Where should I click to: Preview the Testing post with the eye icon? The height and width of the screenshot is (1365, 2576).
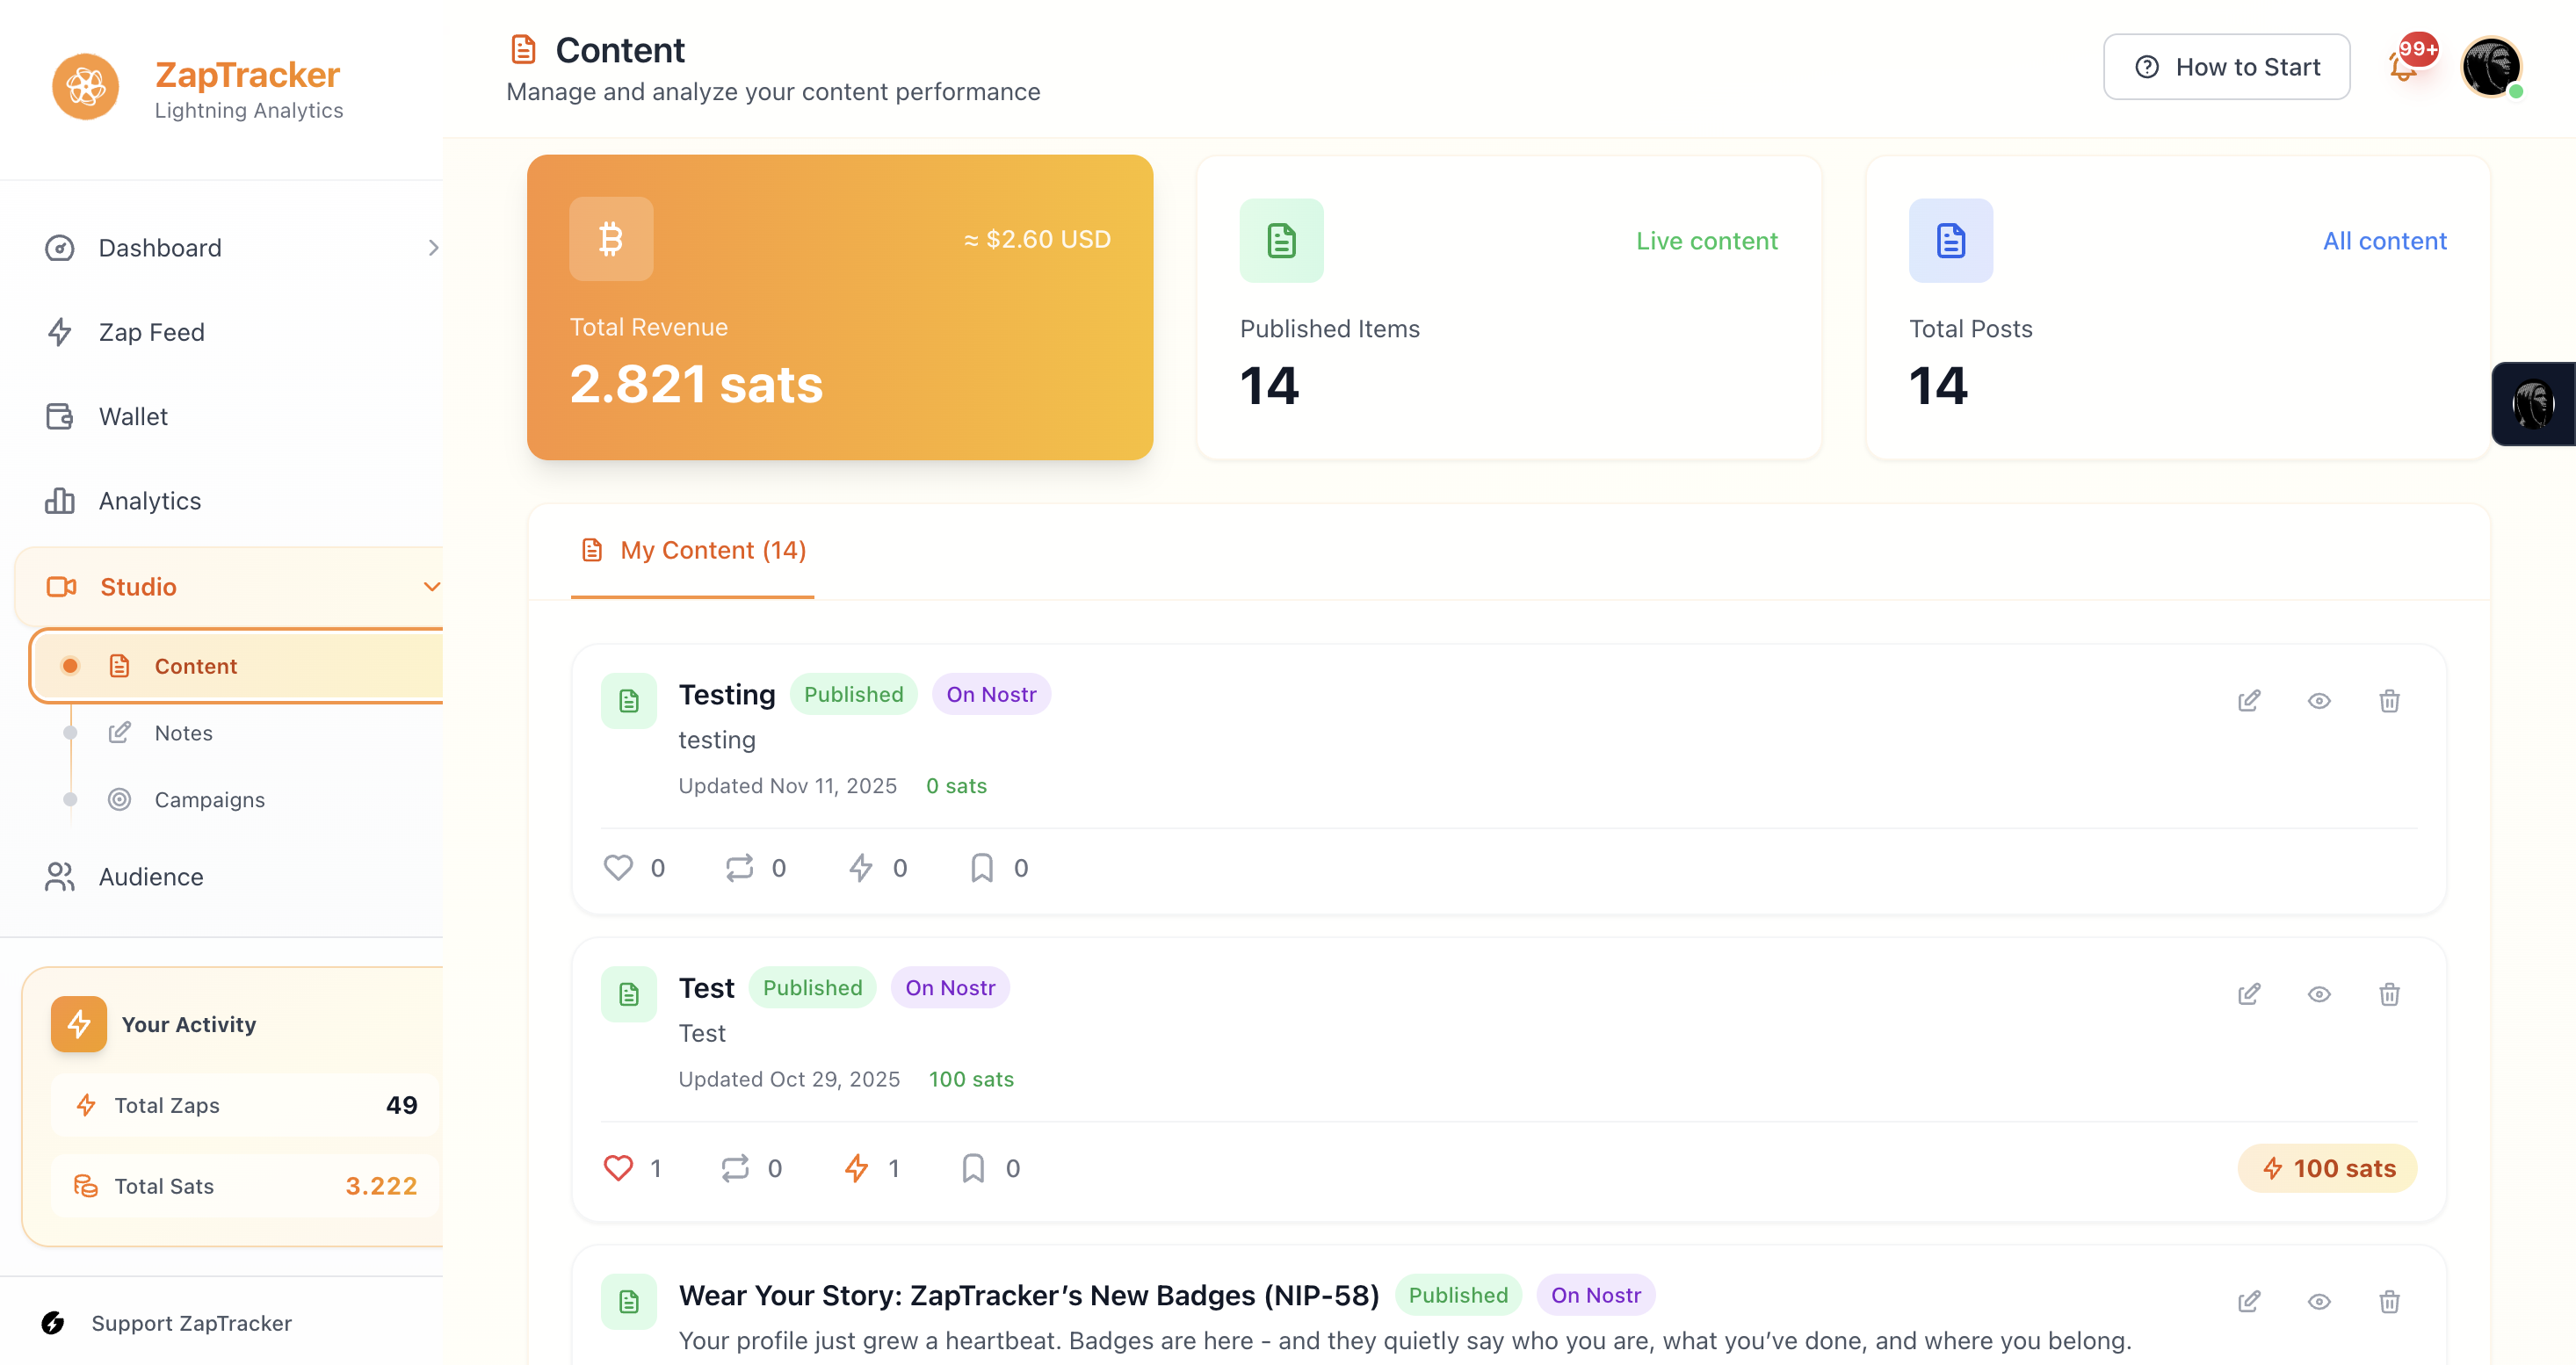coord(2320,700)
